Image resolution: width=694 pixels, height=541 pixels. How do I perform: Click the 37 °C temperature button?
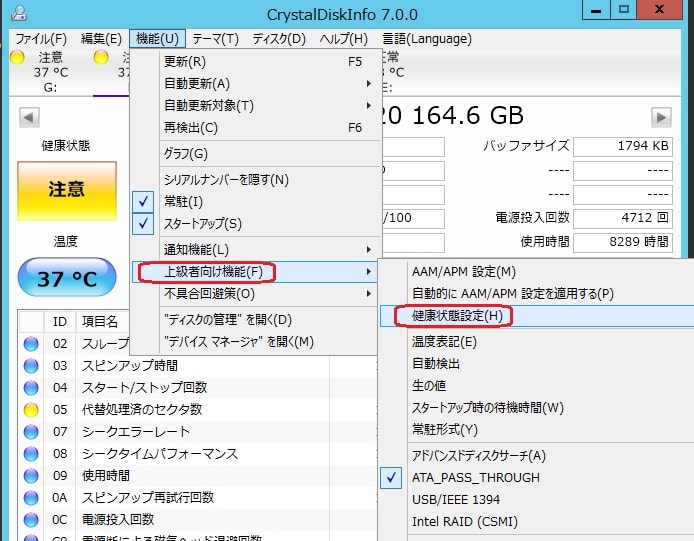[x=67, y=278]
